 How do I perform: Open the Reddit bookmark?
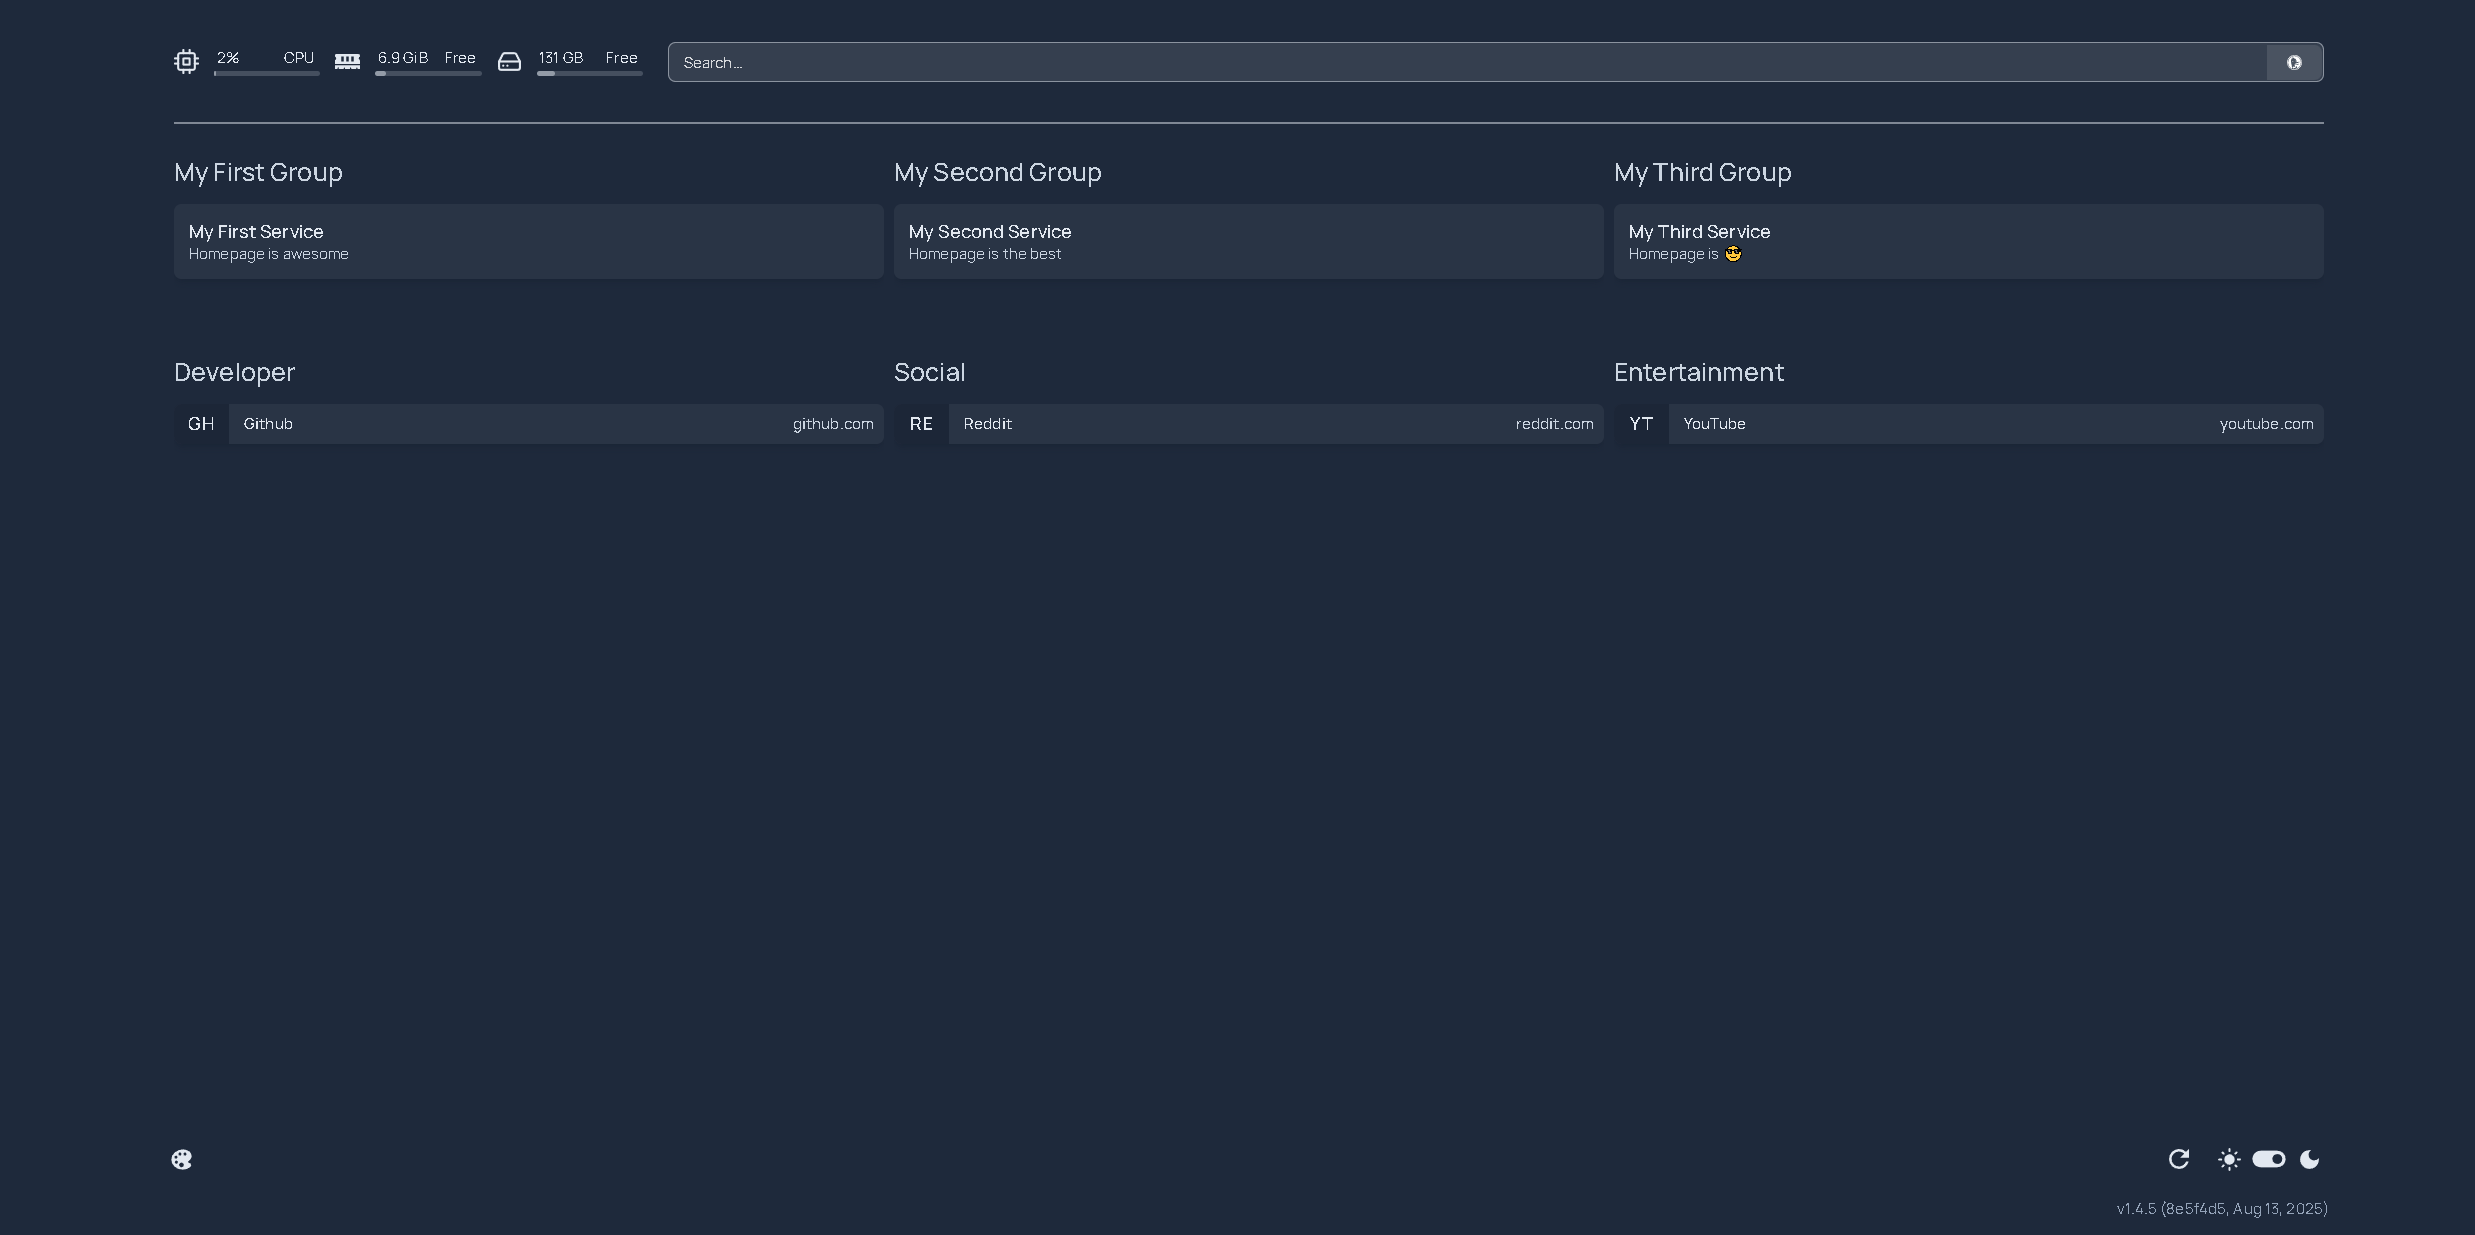click(1248, 424)
